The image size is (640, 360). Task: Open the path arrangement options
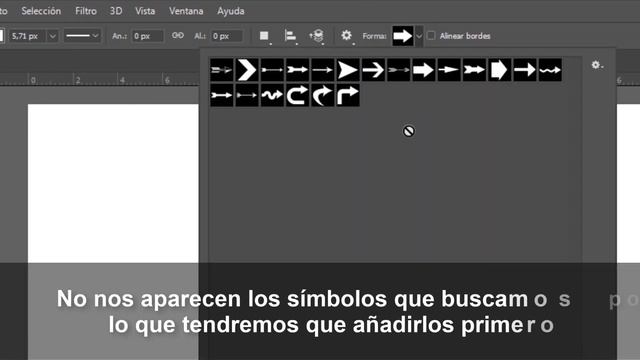tap(317, 36)
